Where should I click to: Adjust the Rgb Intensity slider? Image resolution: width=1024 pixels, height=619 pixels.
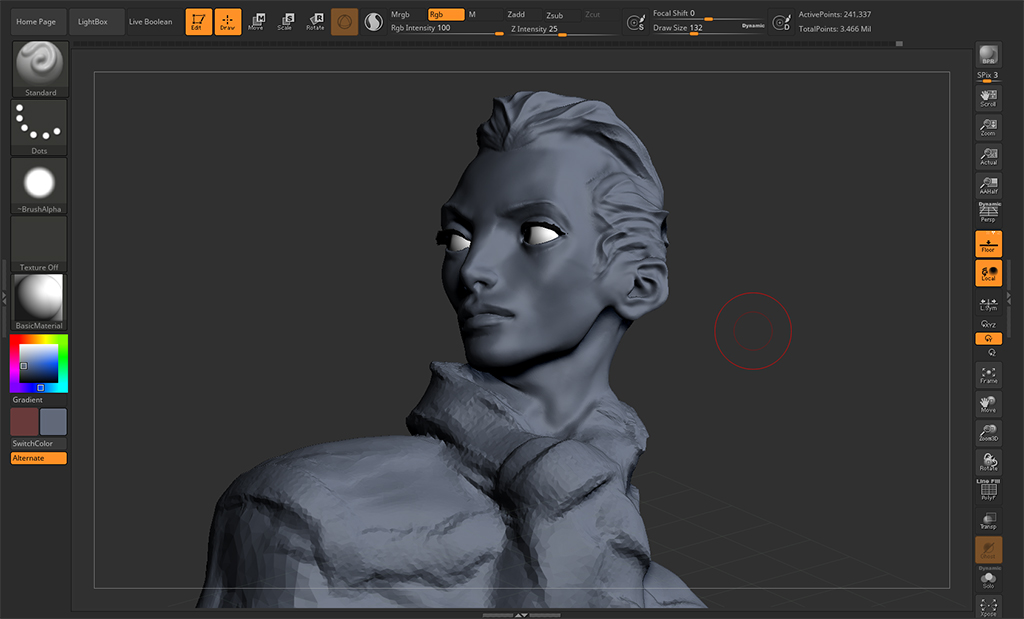click(x=447, y=29)
